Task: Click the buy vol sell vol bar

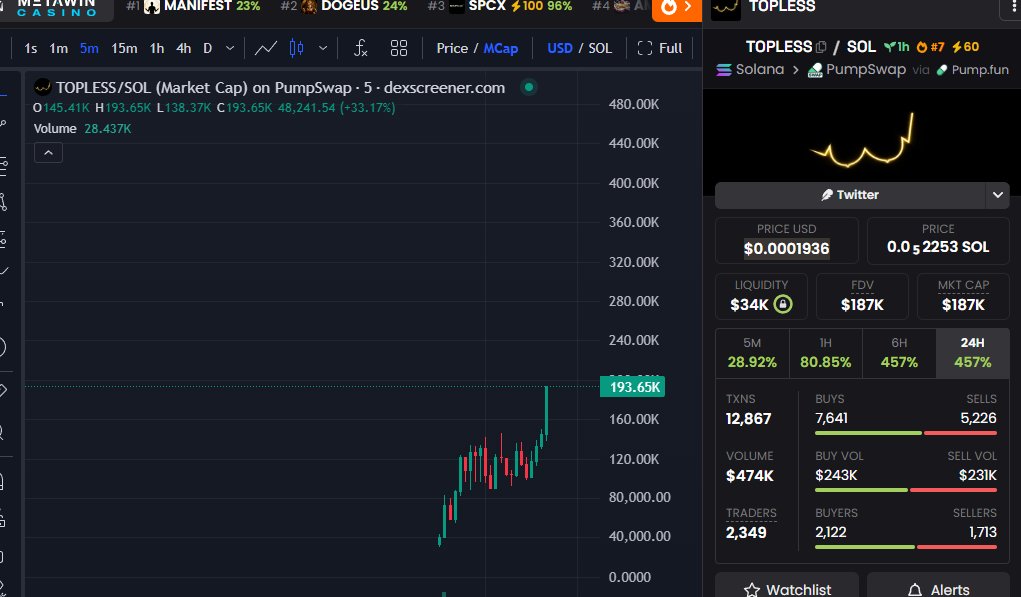Action: (906, 490)
